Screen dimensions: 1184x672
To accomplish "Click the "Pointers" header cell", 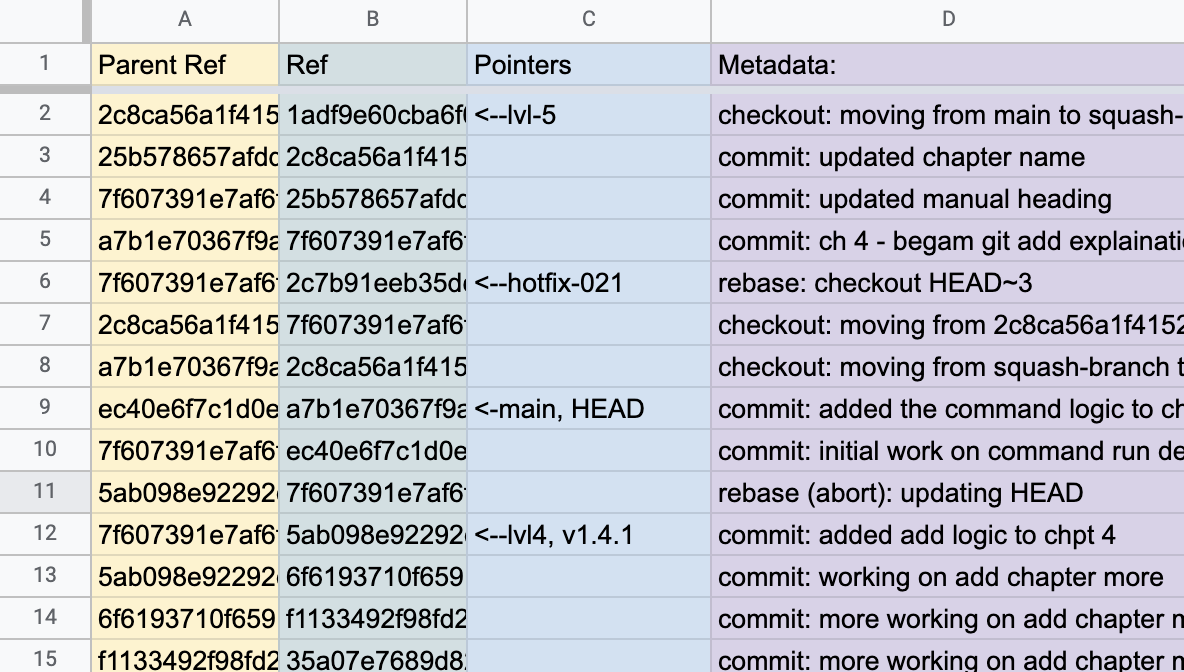I will point(589,65).
